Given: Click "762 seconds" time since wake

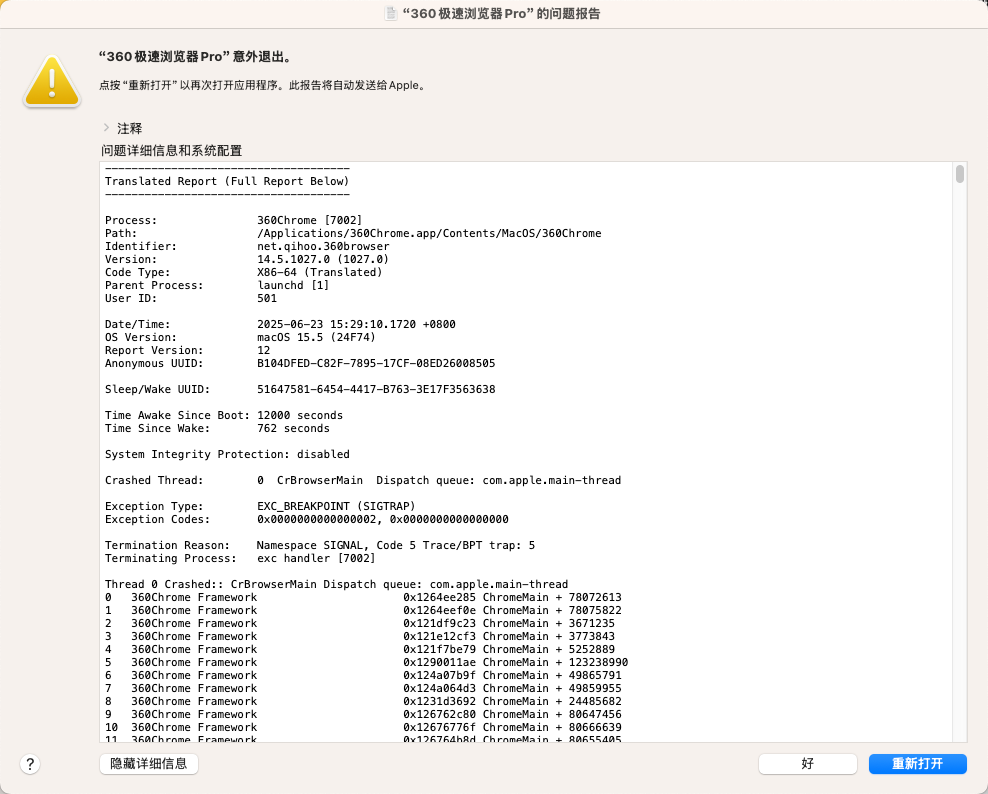Looking at the screenshot, I should coord(293,429).
